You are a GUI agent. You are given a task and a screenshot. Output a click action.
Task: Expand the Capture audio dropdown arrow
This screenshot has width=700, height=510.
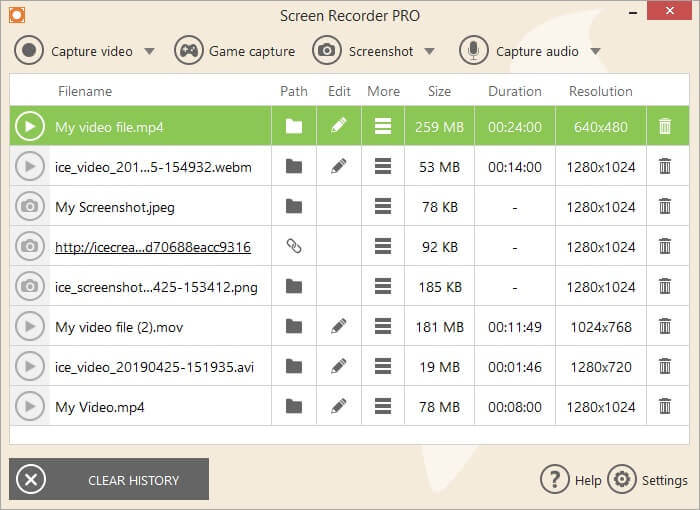[x=595, y=51]
